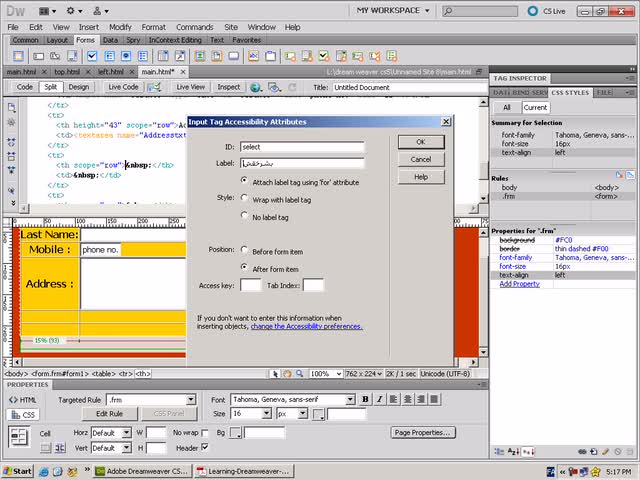Click the Label input field in dialog
This screenshot has height=480, width=640.
coord(302,163)
